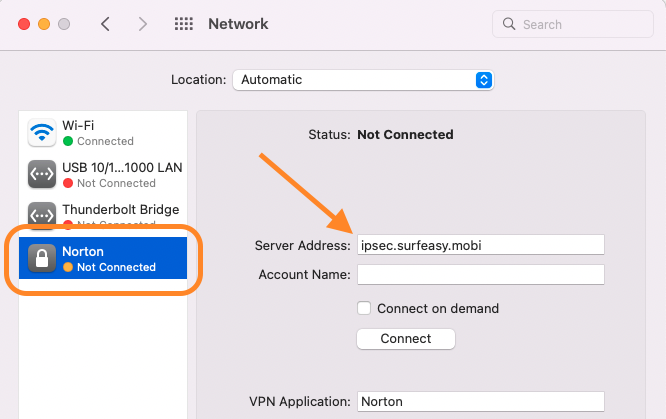Click the back arrow in the toolbar
666x419 pixels.
[x=106, y=24]
